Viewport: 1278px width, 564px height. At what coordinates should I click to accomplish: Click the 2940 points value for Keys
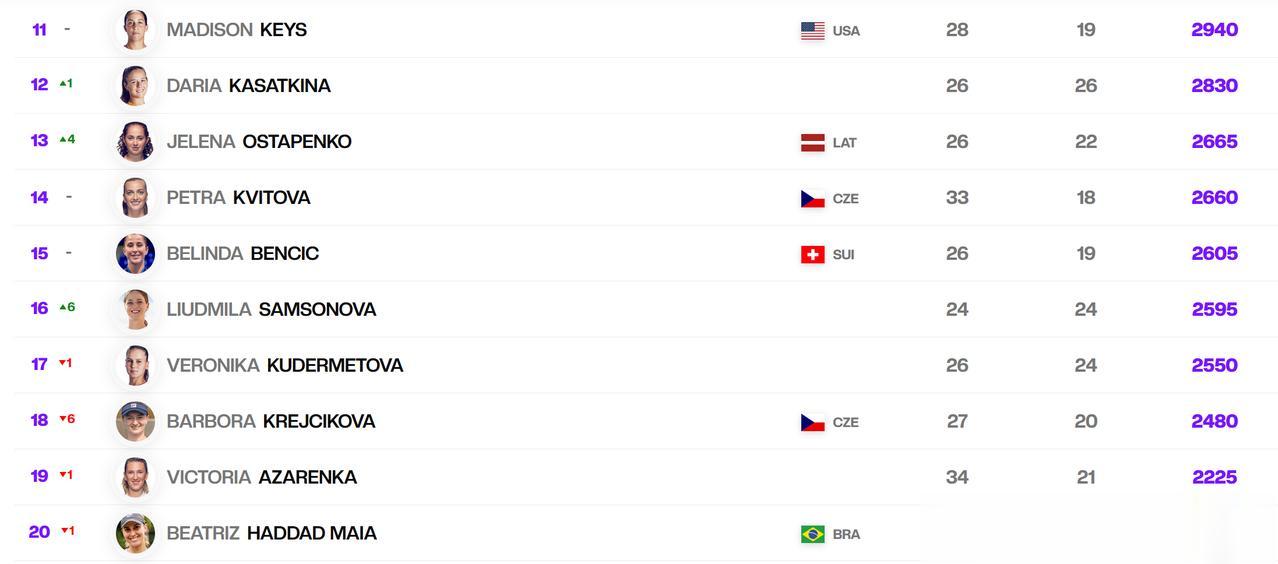tap(1215, 30)
